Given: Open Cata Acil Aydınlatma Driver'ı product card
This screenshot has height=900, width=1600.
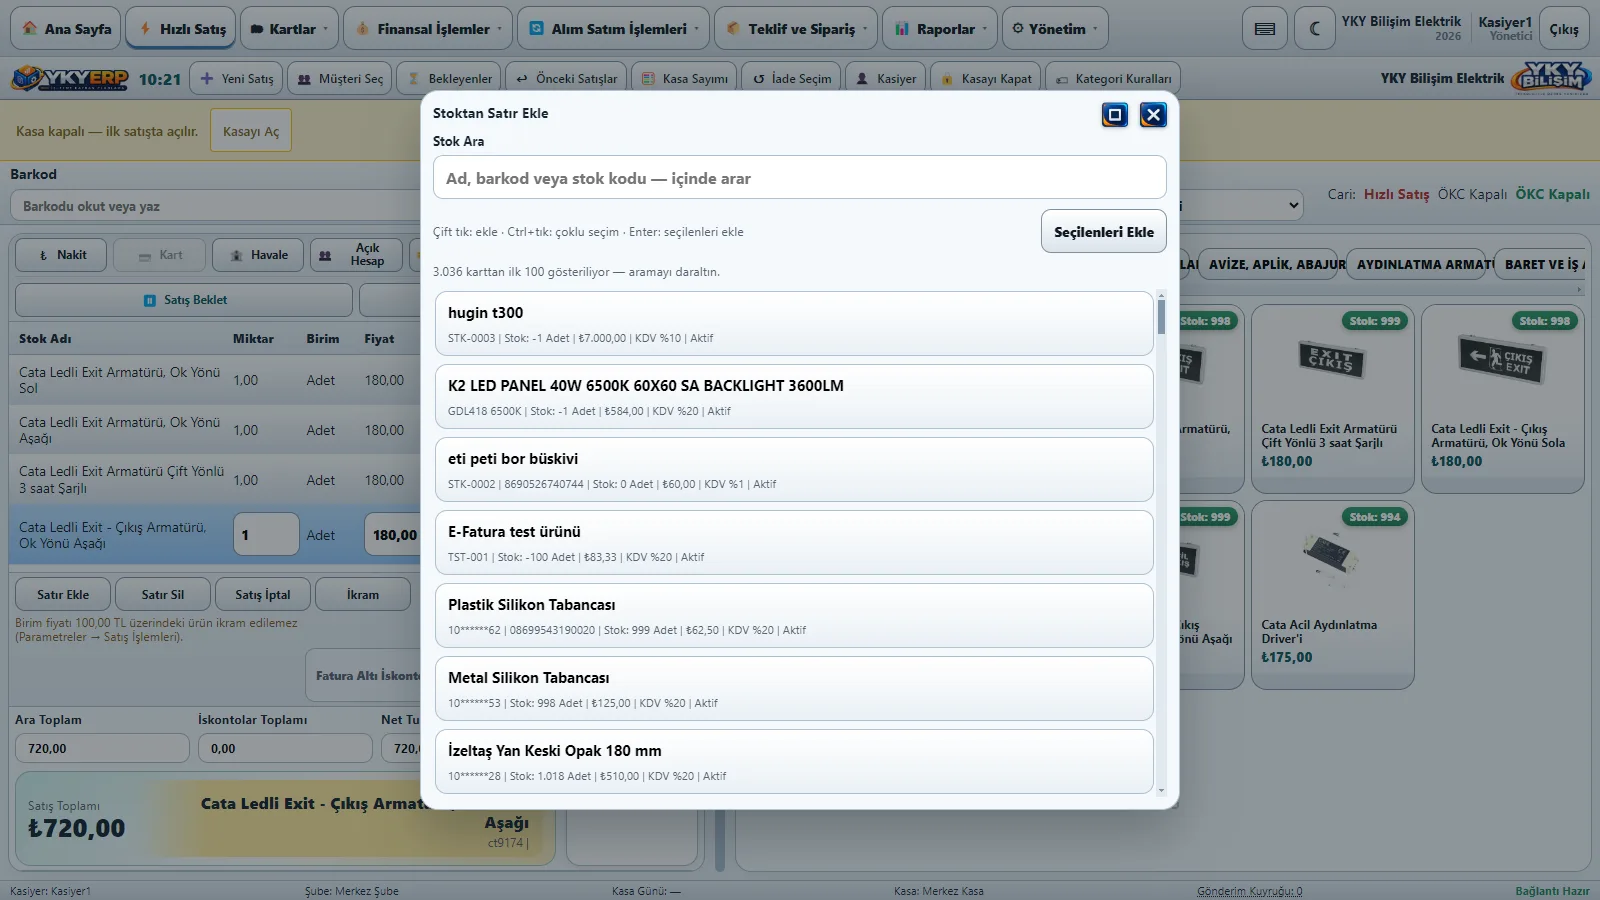Looking at the screenshot, I should (1332, 595).
